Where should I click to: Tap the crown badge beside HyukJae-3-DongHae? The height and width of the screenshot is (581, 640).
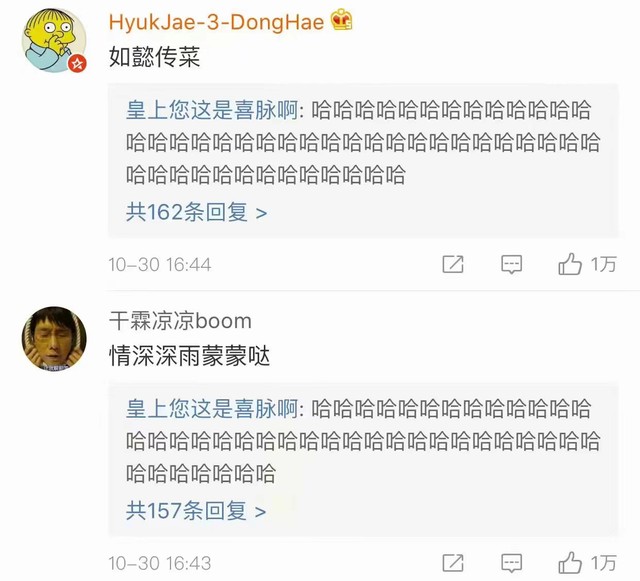tap(342, 20)
